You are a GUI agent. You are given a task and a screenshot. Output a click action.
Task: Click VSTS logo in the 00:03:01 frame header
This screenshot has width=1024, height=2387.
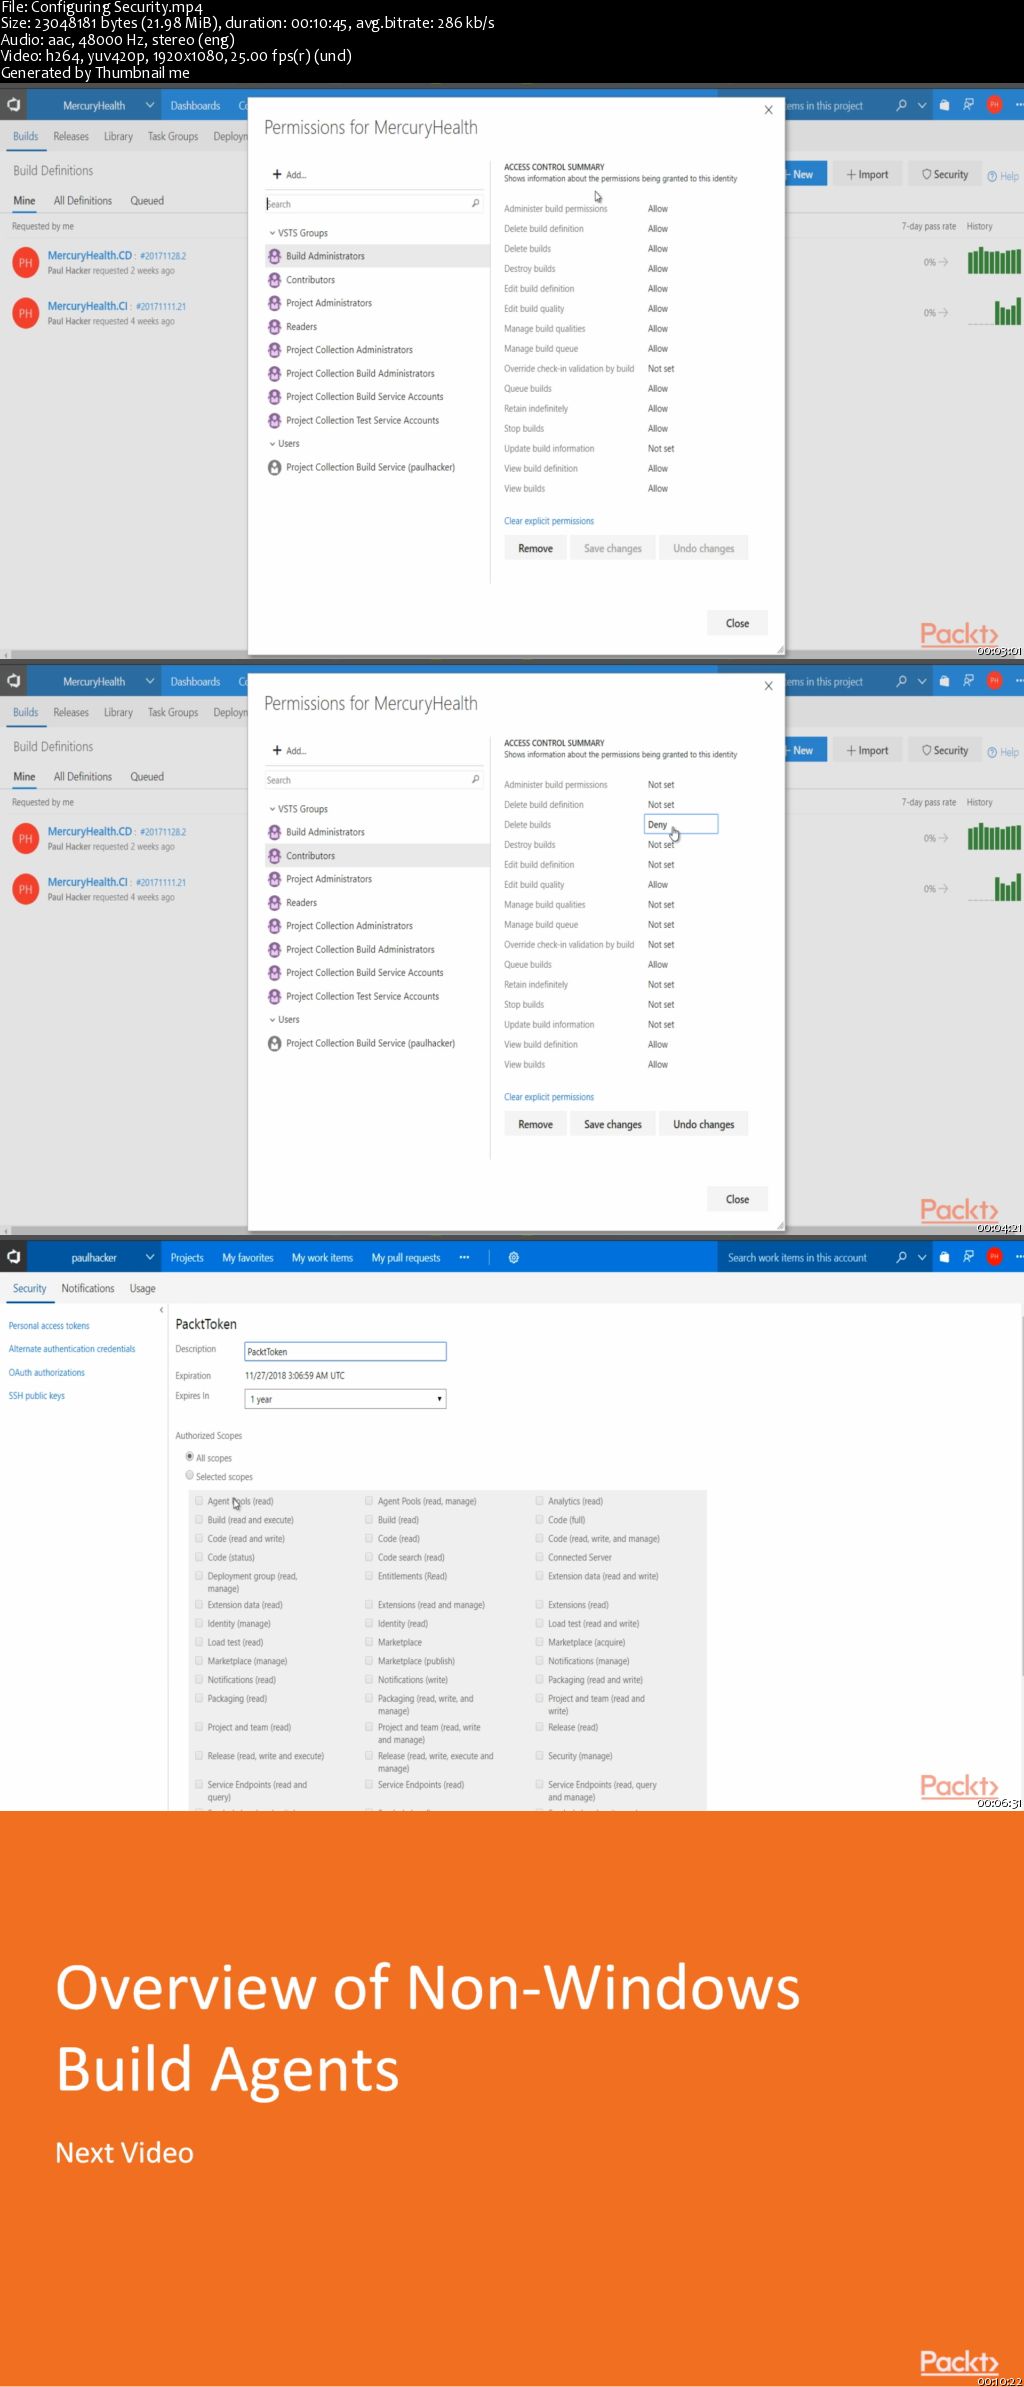pos(13,105)
